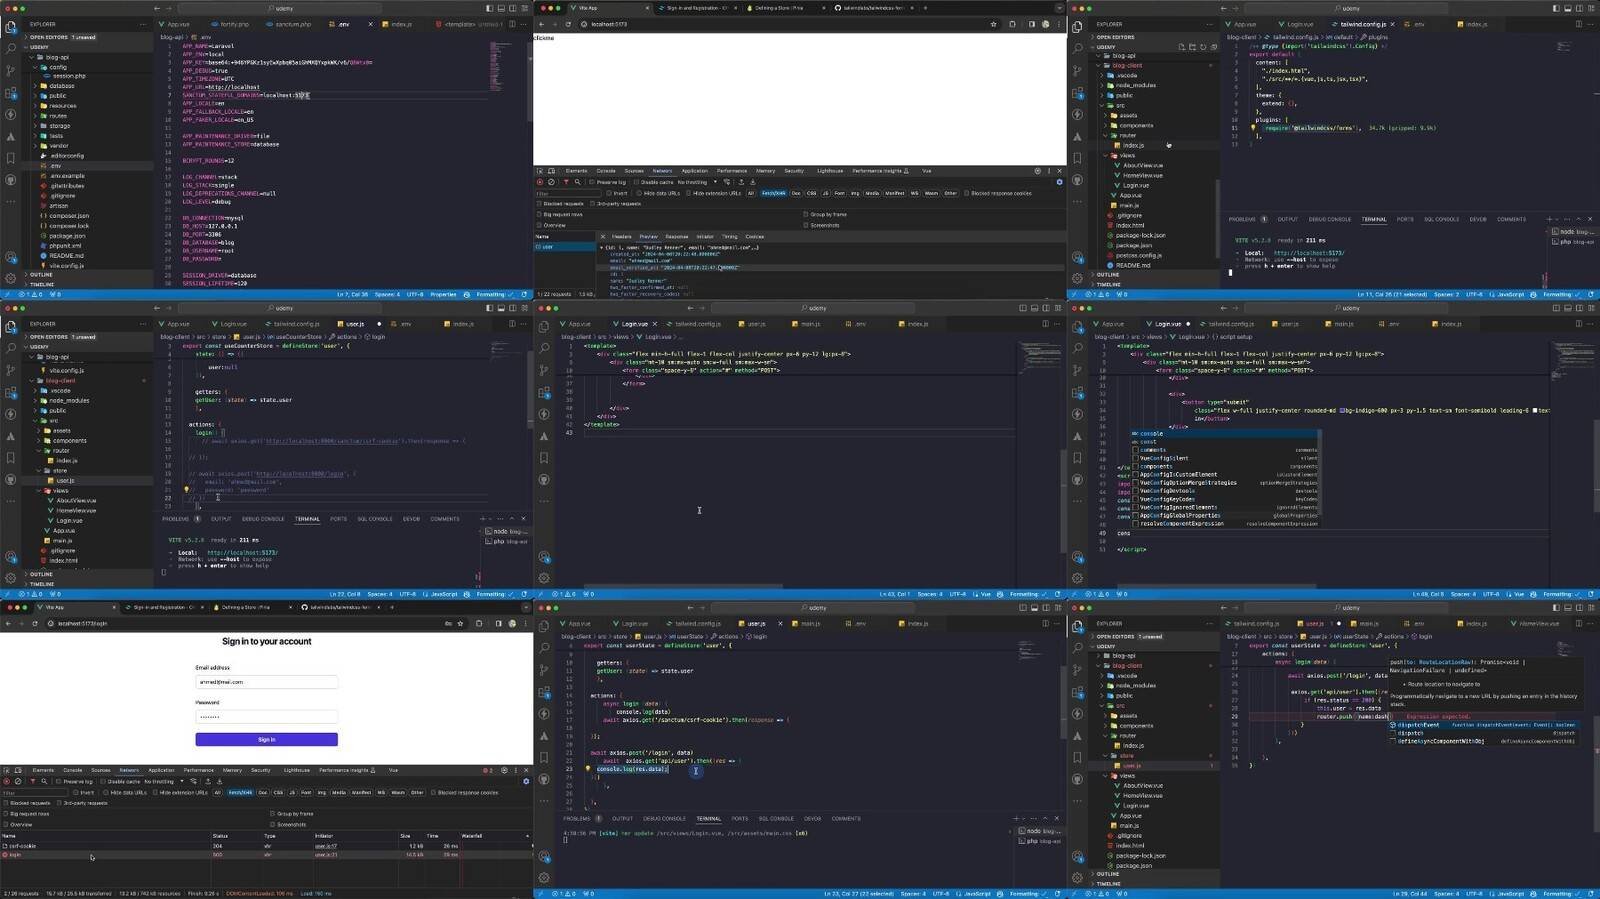Click lightbulb in tailwind.config.js editor
1600x899 pixels.
(x=1253, y=127)
